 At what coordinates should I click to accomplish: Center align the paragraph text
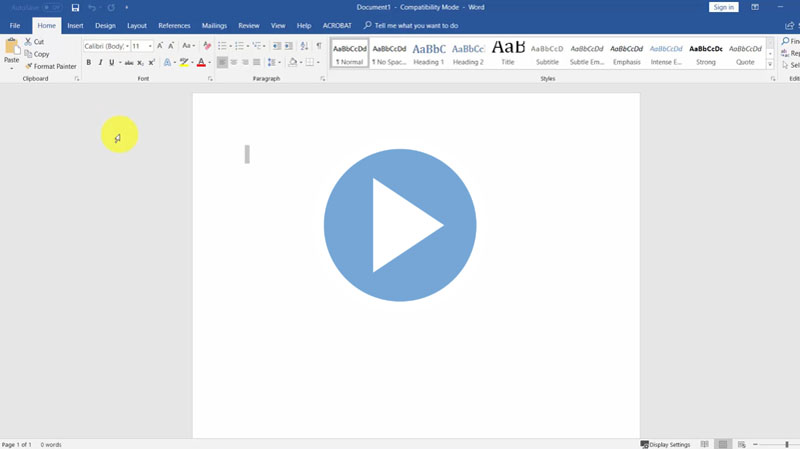pos(234,62)
